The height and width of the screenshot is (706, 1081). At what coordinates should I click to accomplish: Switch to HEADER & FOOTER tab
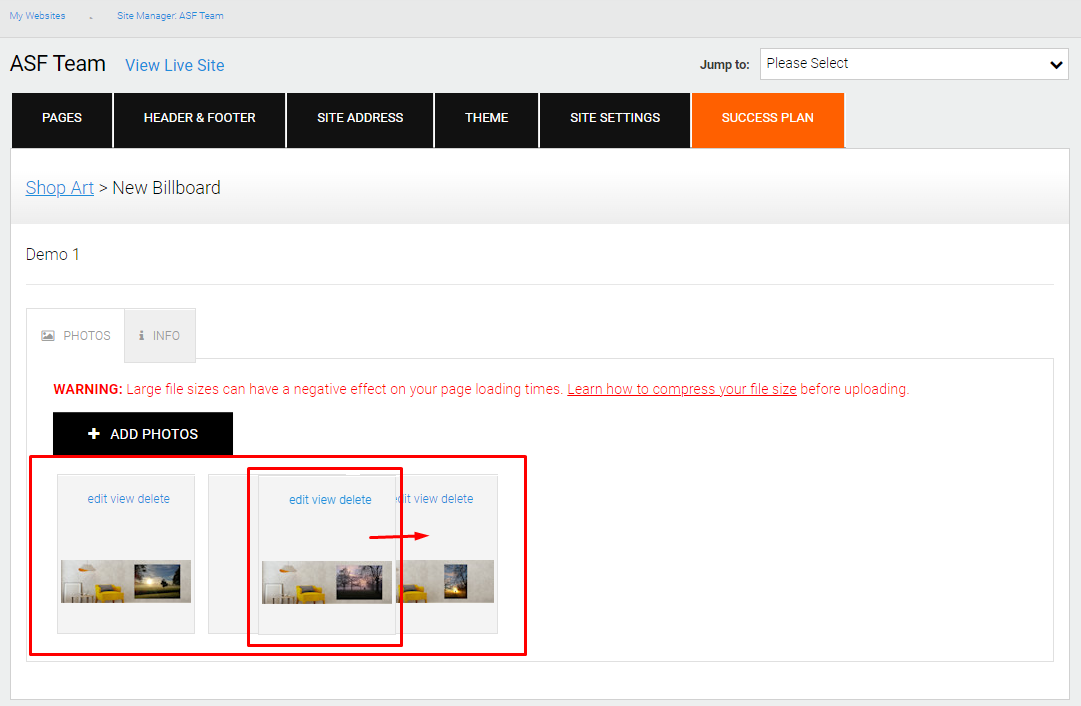199,120
